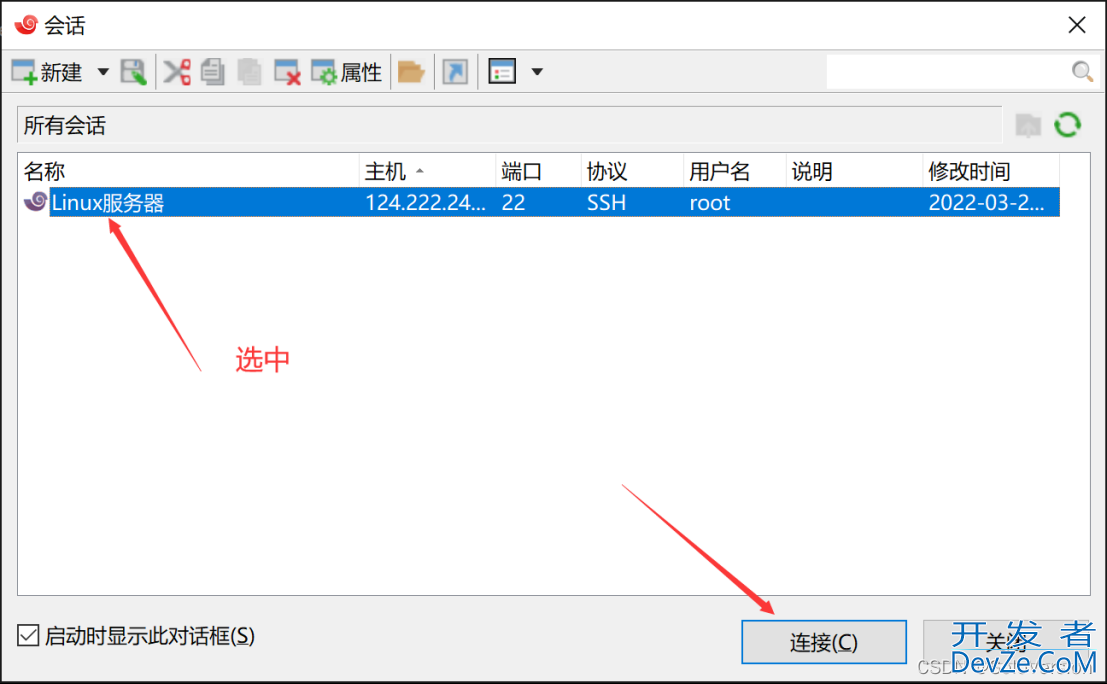
Task: Click the 连接(C) connect button
Action: point(824,642)
